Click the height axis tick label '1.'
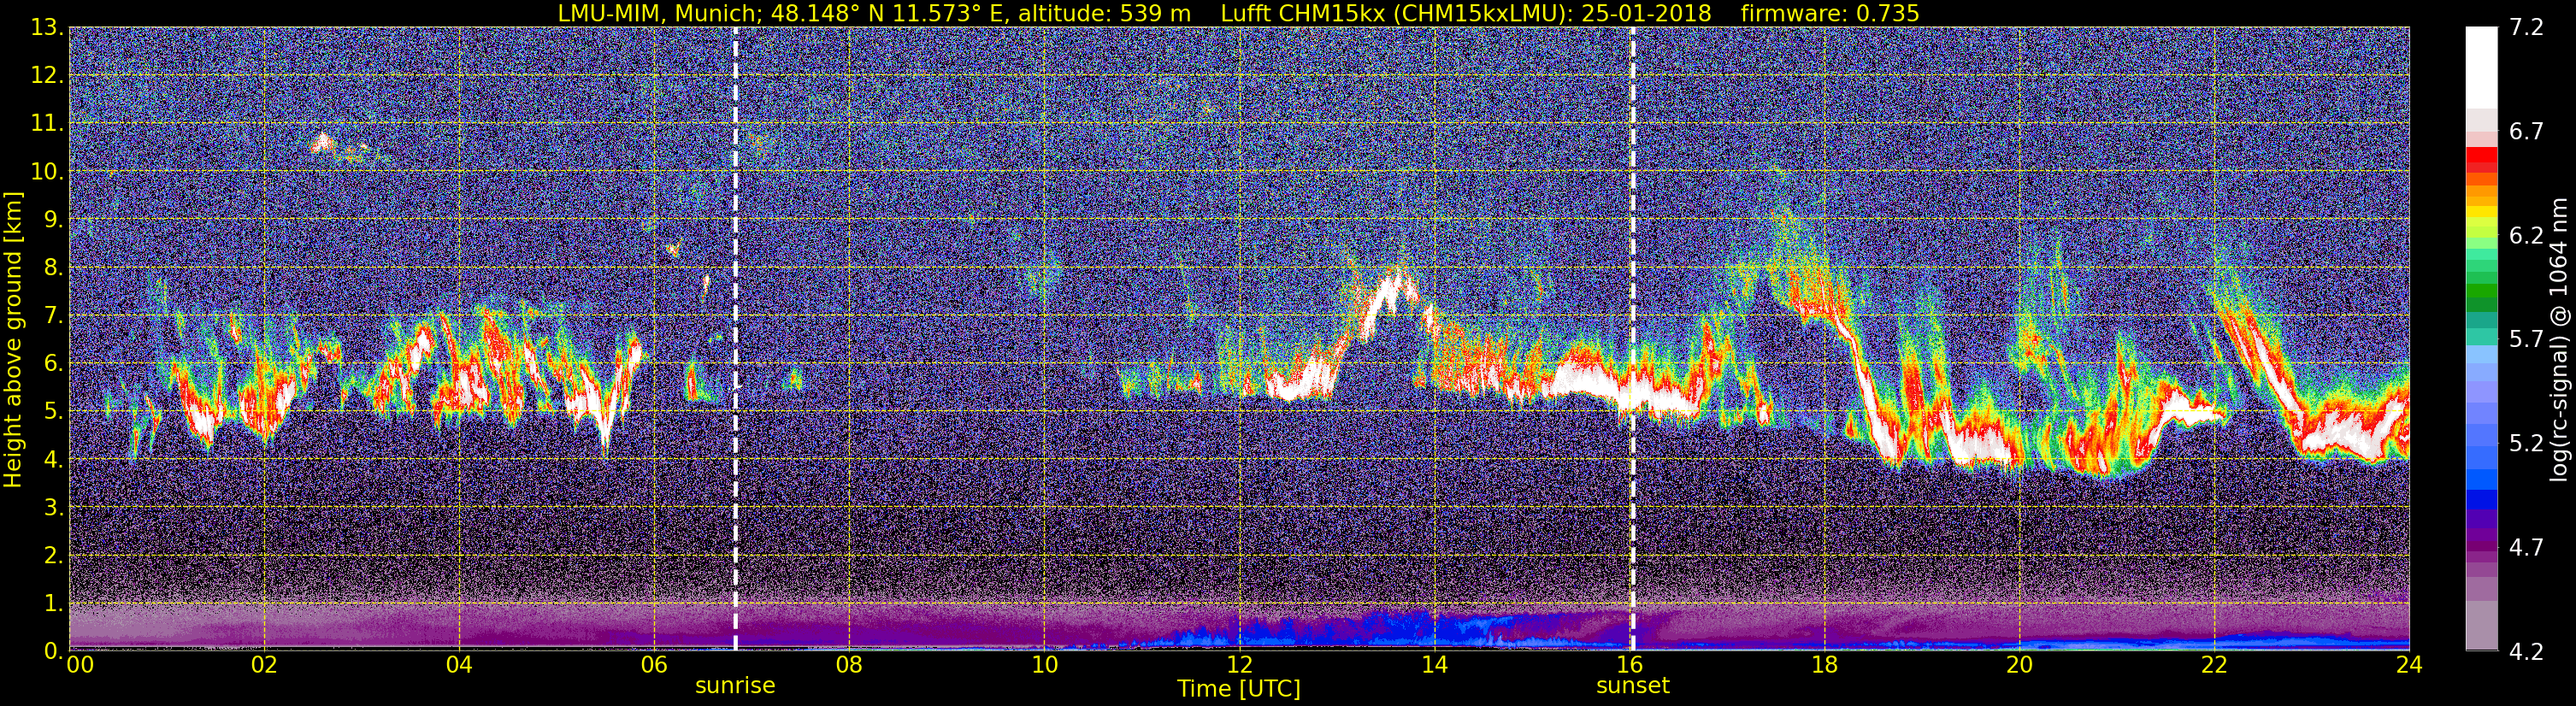 pyautogui.click(x=53, y=603)
